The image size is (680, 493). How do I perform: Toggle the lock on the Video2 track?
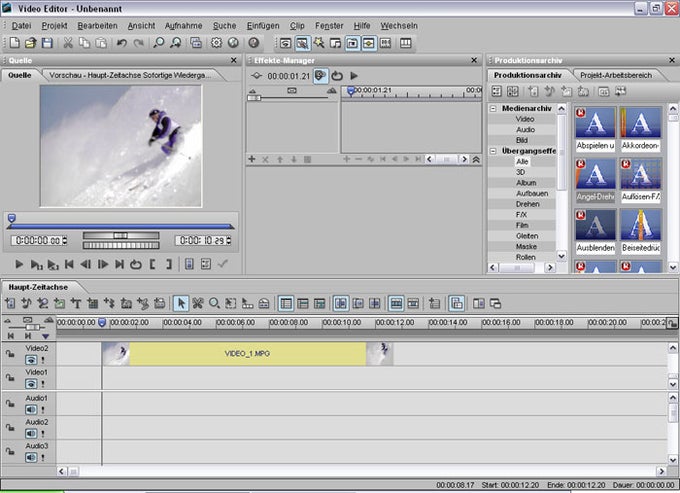pyautogui.click(x=10, y=354)
